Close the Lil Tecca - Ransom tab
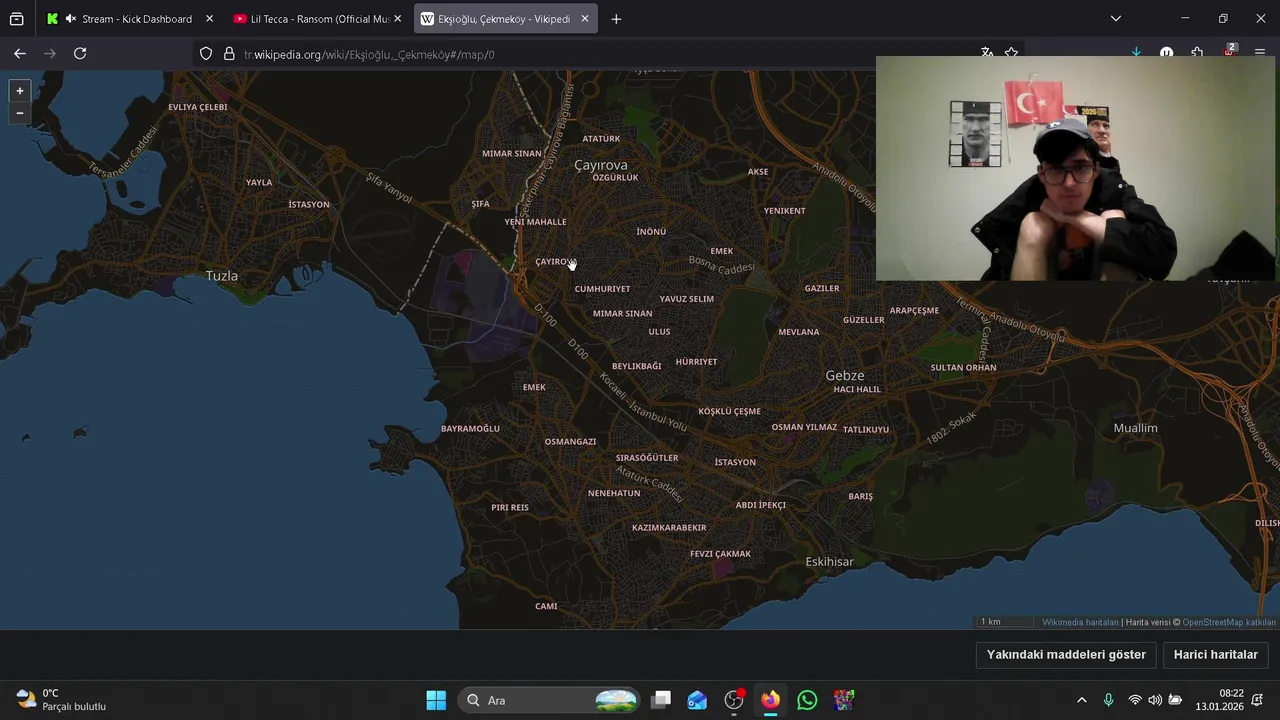Screen dimensions: 1280x720 tap(397, 19)
